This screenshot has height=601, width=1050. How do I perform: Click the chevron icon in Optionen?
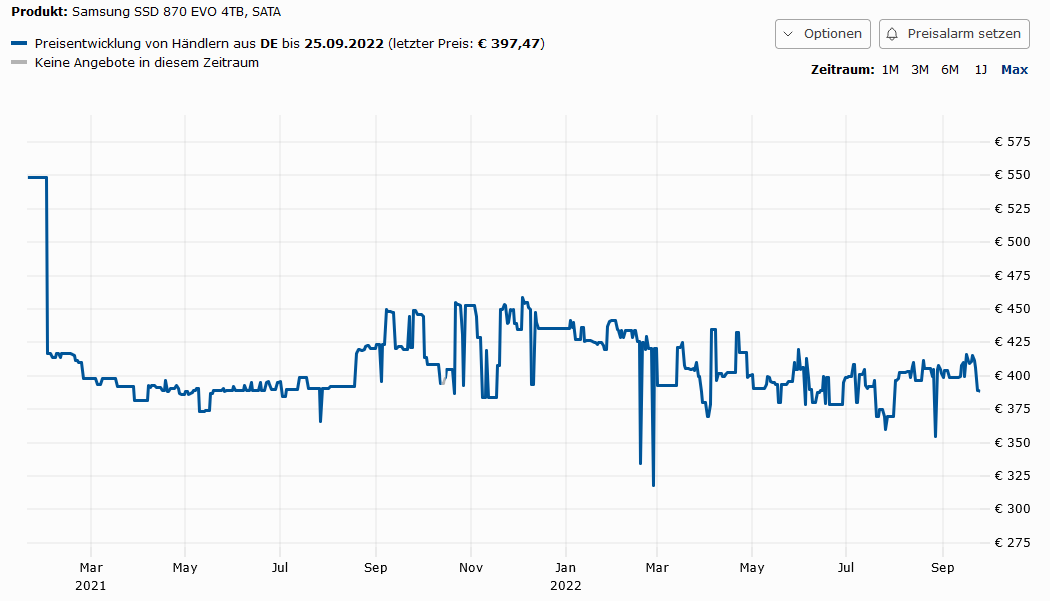click(788, 34)
